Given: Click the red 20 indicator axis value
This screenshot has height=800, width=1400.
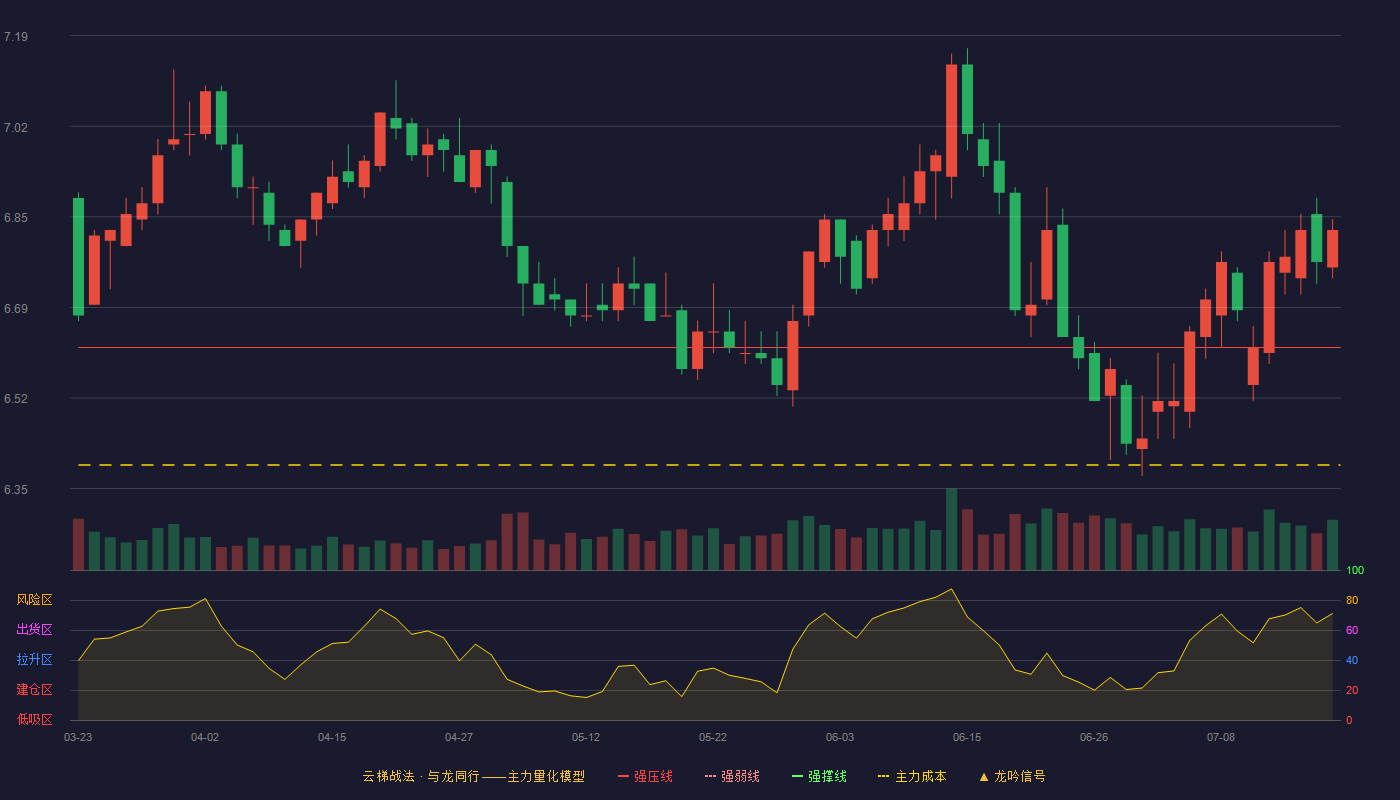Looking at the screenshot, I should 1351,690.
